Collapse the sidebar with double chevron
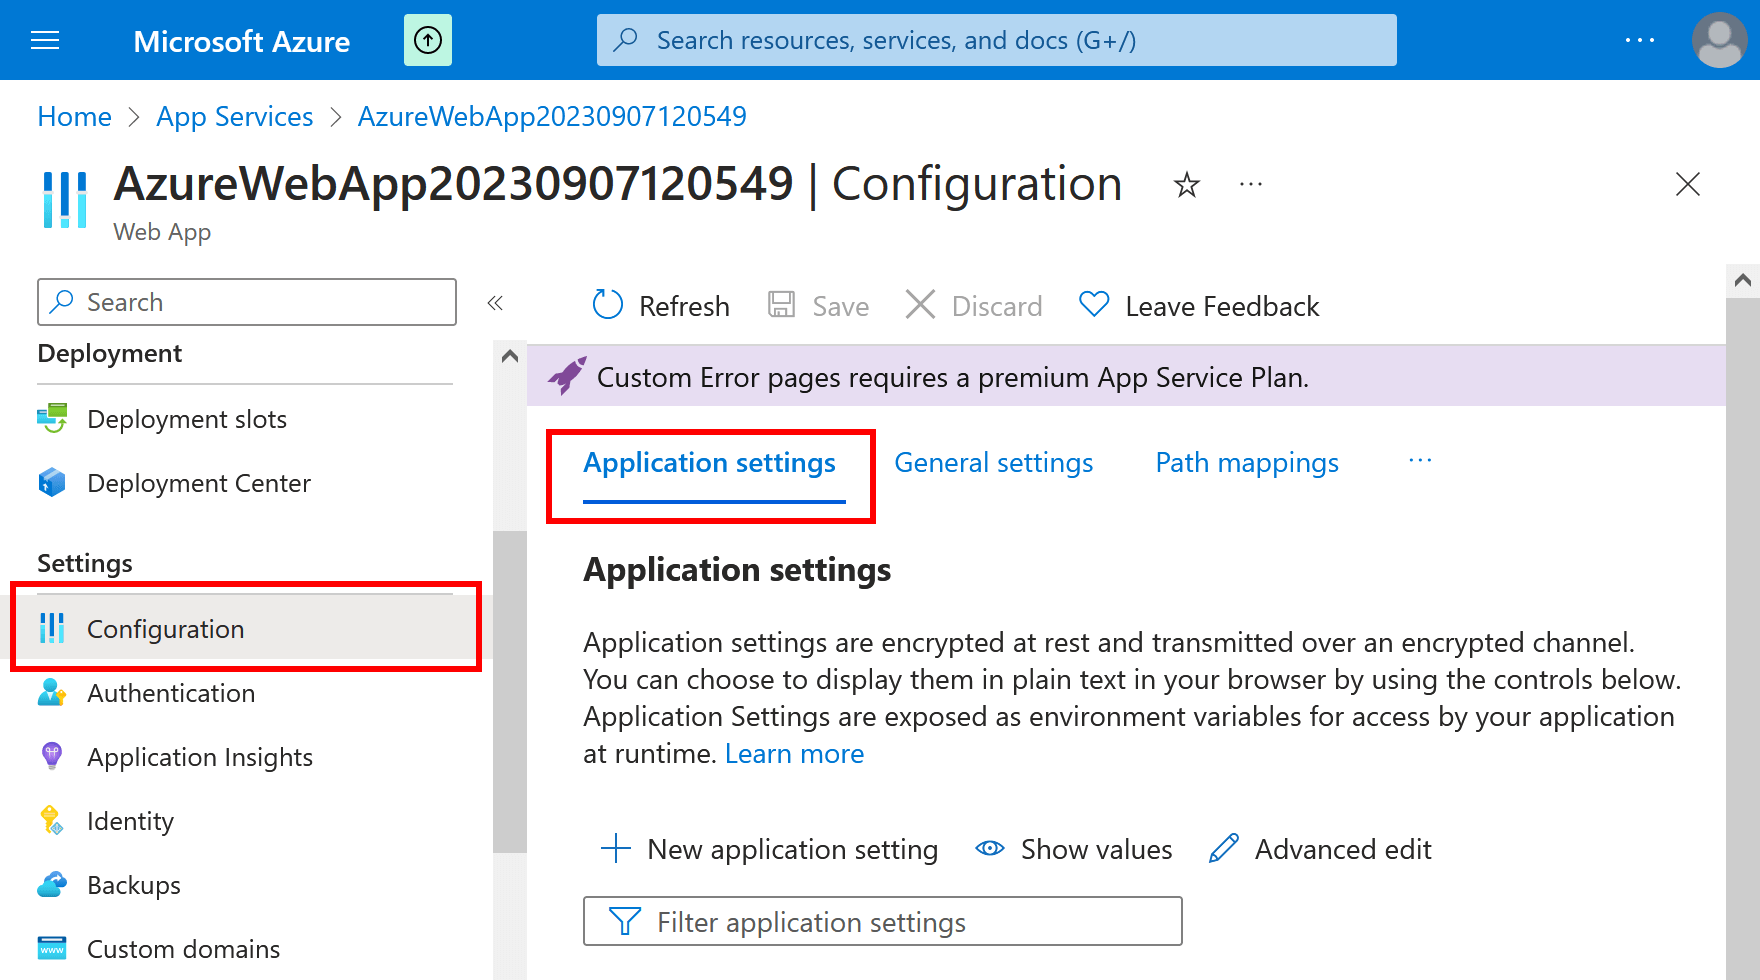This screenshot has width=1760, height=980. (x=495, y=302)
